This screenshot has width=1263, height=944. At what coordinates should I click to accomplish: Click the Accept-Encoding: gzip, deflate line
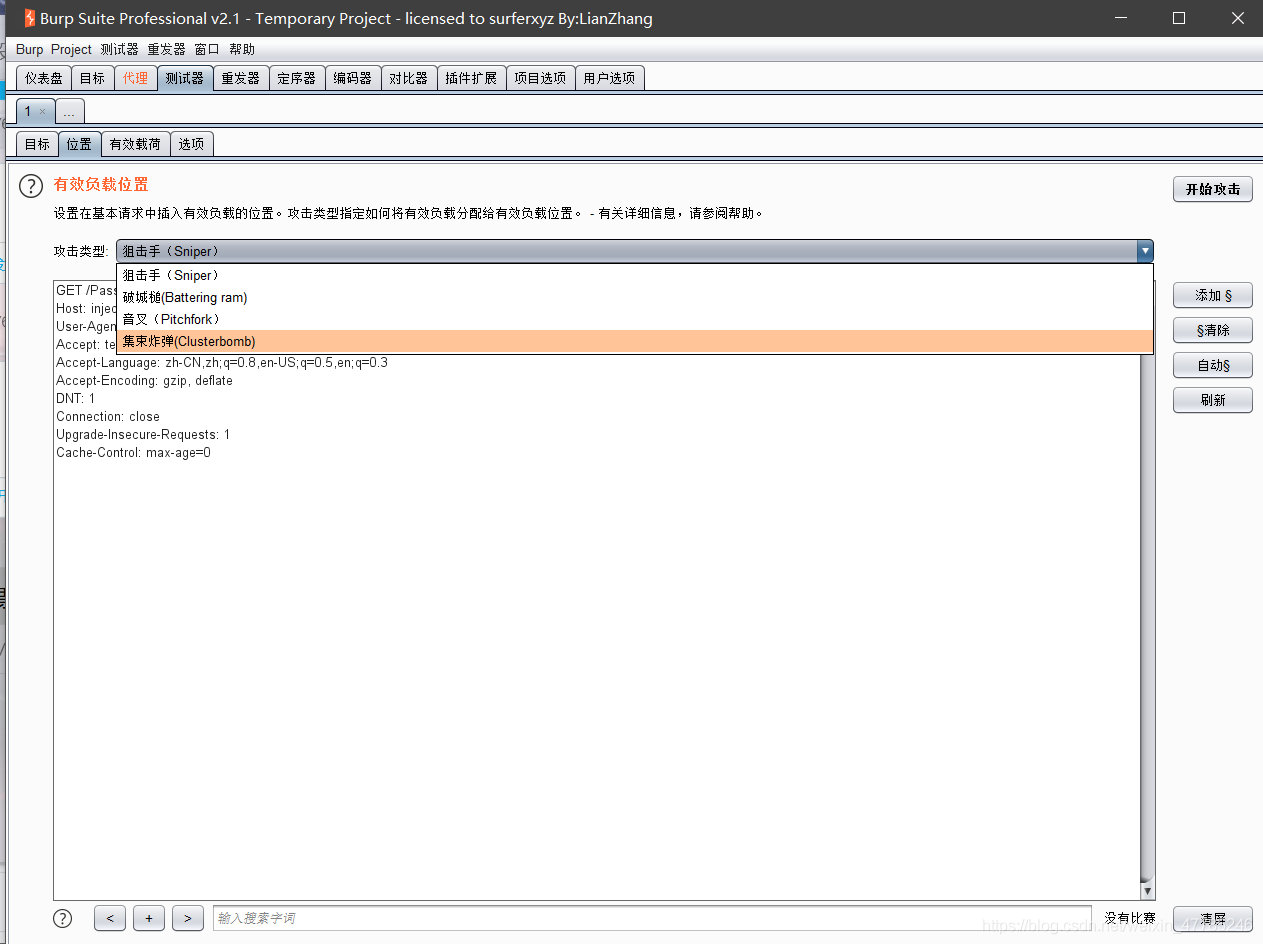[144, 381]
